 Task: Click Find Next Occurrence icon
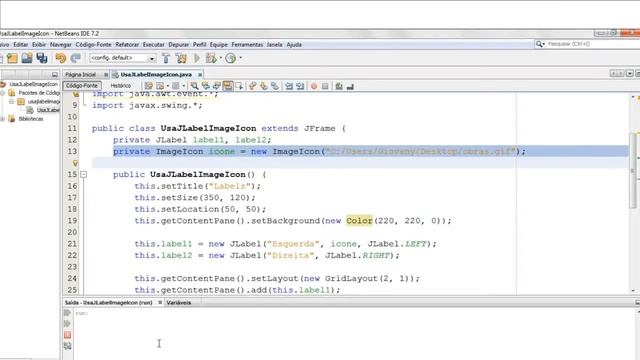[x=217, y=86]
